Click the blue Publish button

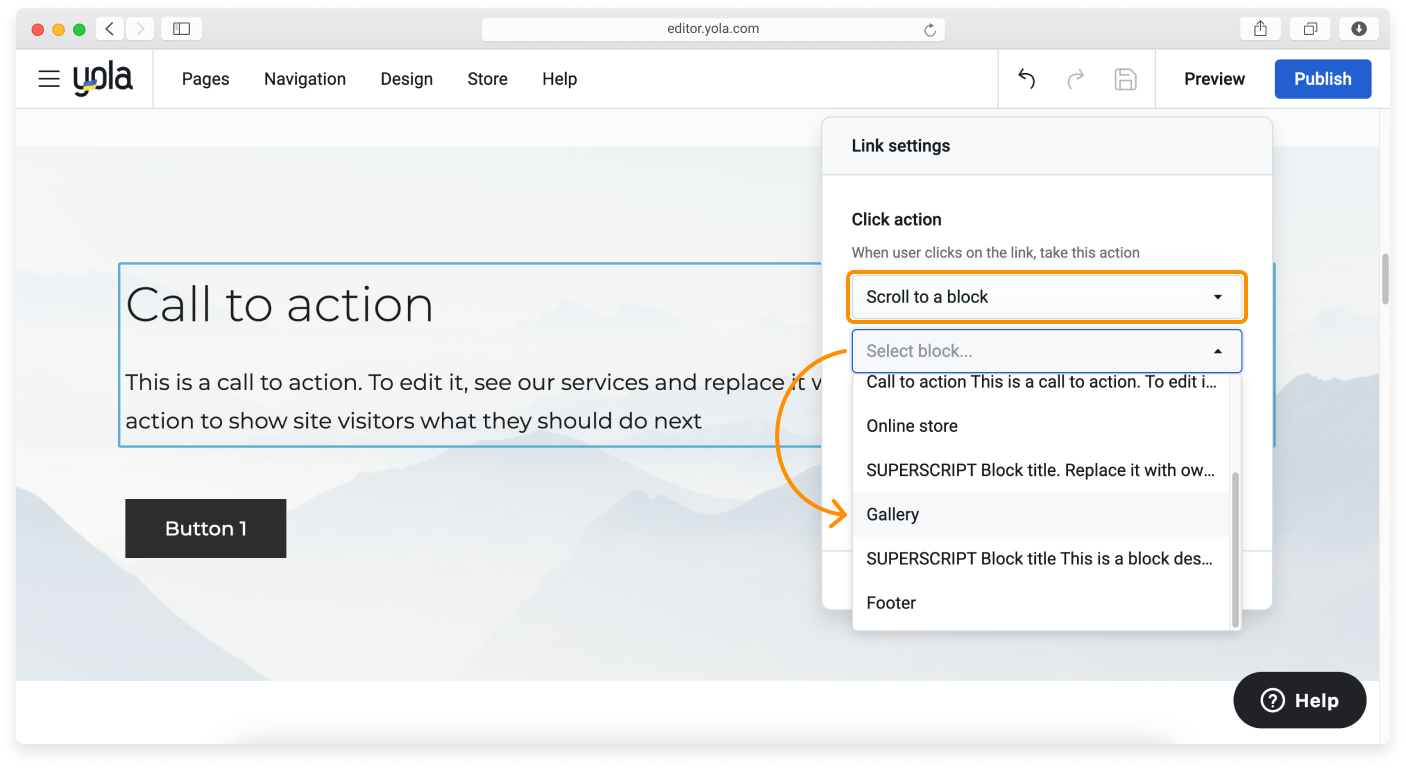tap(1322, 79)
